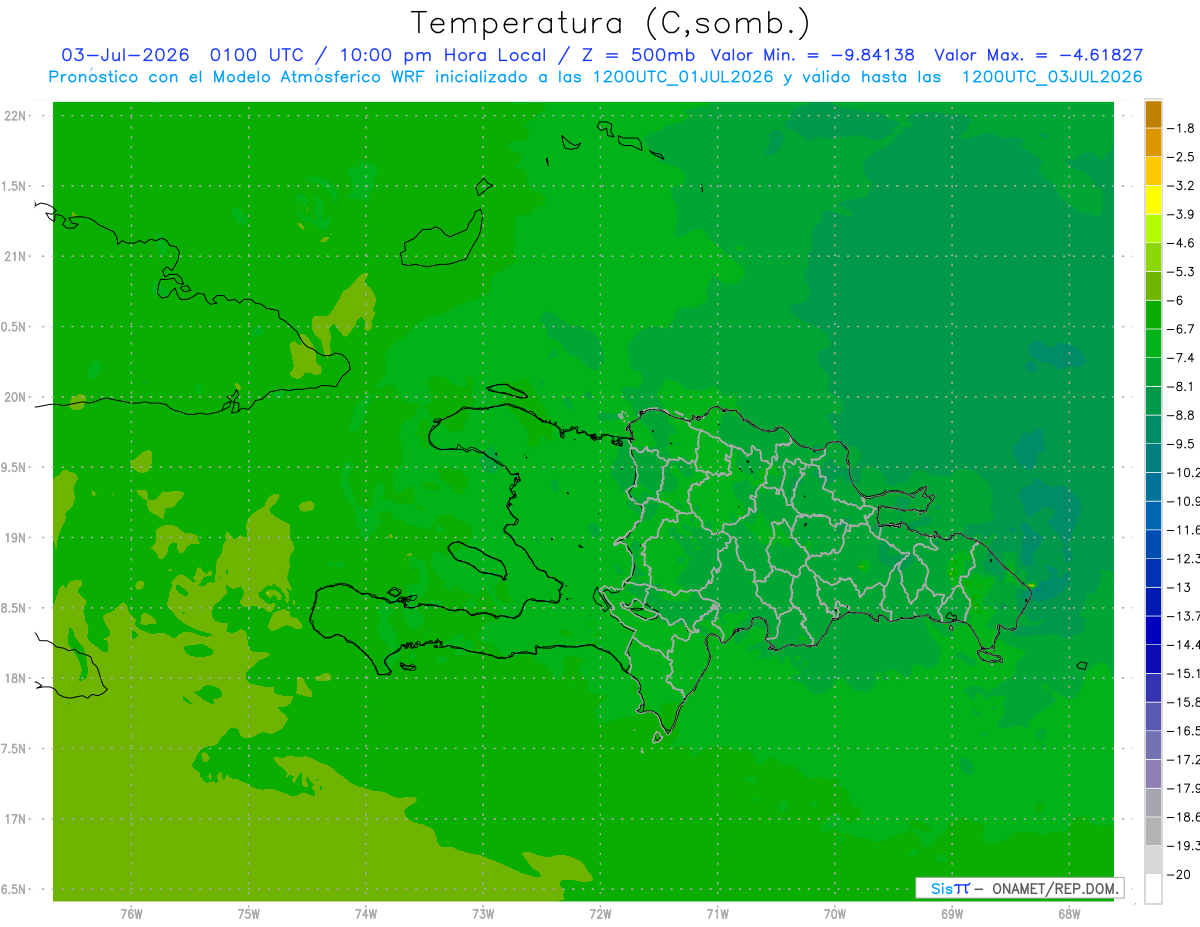Click the "-17.2" colorbar value
Image resolution: width=1200 pixels, height=927 pixels.
[x=1183, y=759]
